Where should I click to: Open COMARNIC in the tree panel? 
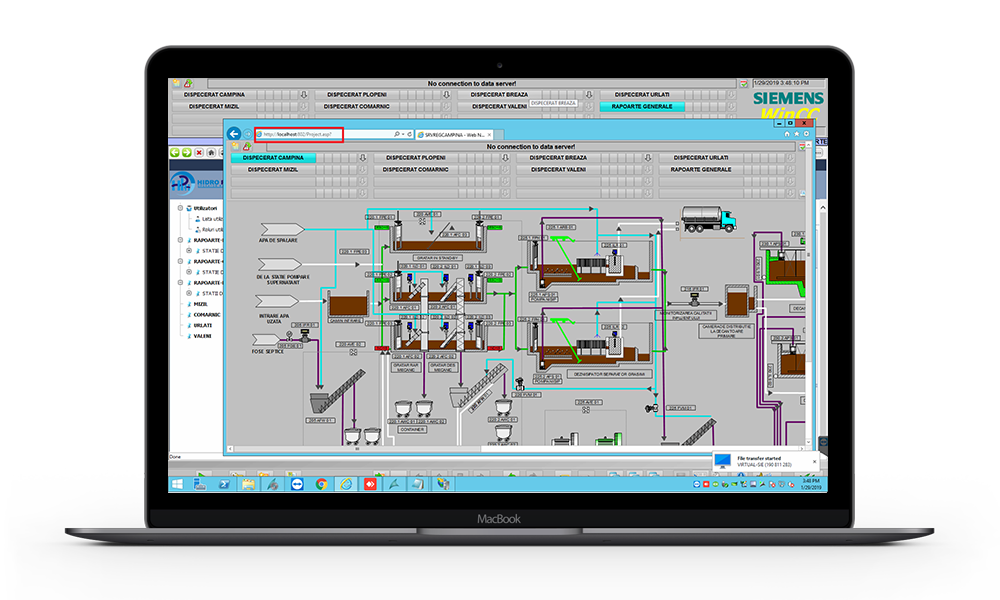pos(207,315)
